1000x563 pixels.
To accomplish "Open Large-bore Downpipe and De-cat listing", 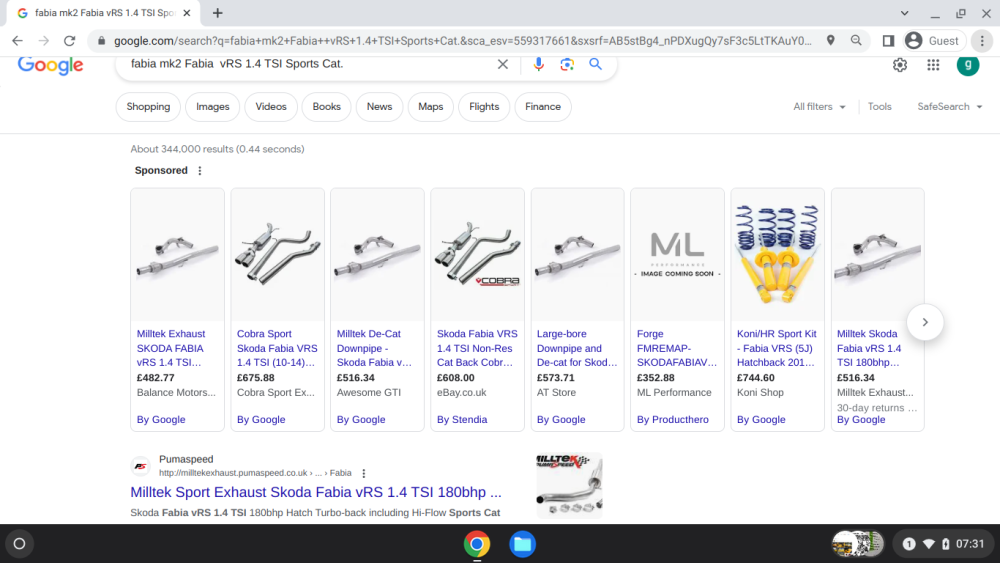I will click(x=577, y=348).
